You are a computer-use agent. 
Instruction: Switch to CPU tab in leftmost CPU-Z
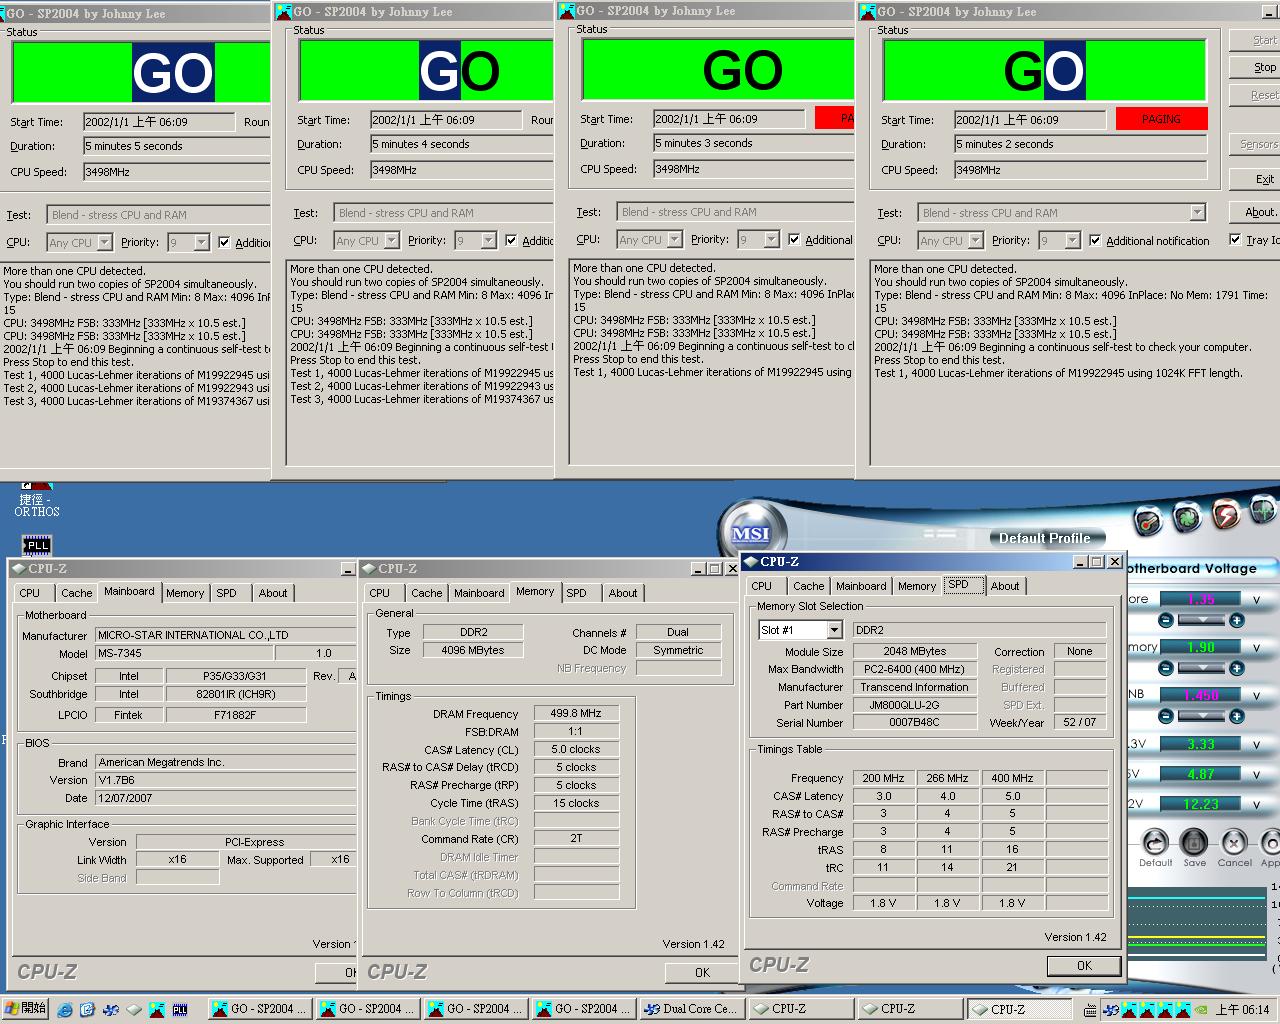coord(30,593)
